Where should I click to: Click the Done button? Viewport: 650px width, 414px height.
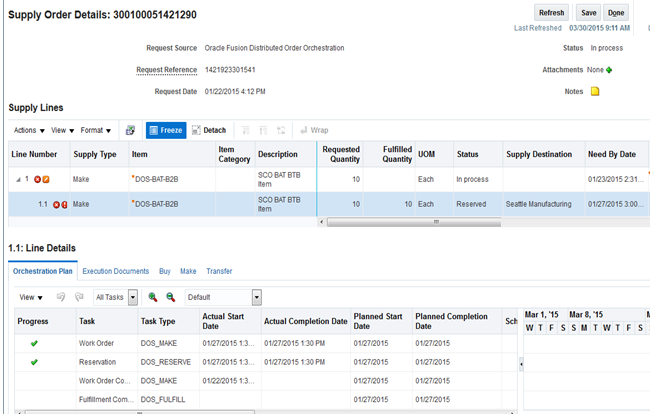coord(616,12)
